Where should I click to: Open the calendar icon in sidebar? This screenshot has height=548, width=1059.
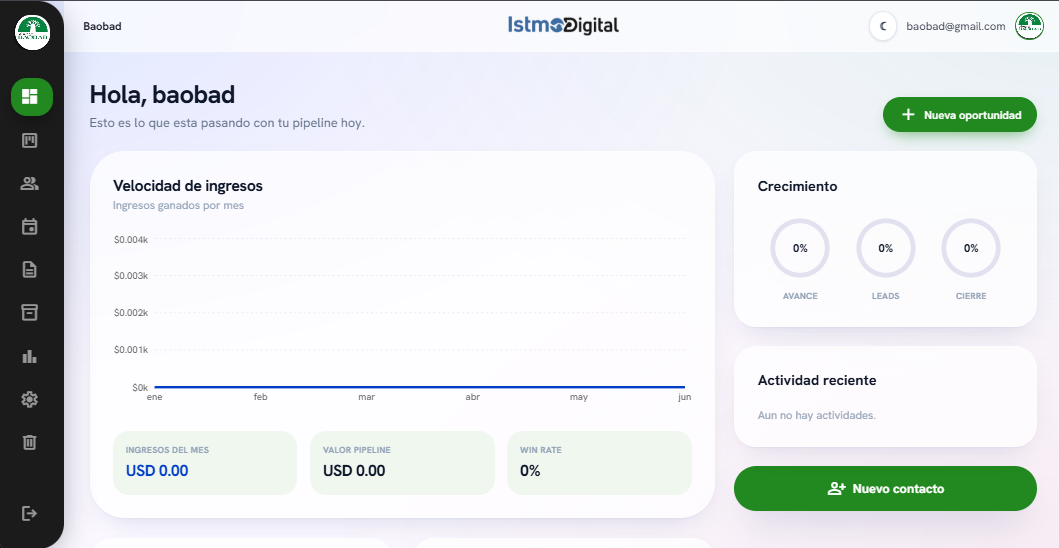(x=30, y=226)
